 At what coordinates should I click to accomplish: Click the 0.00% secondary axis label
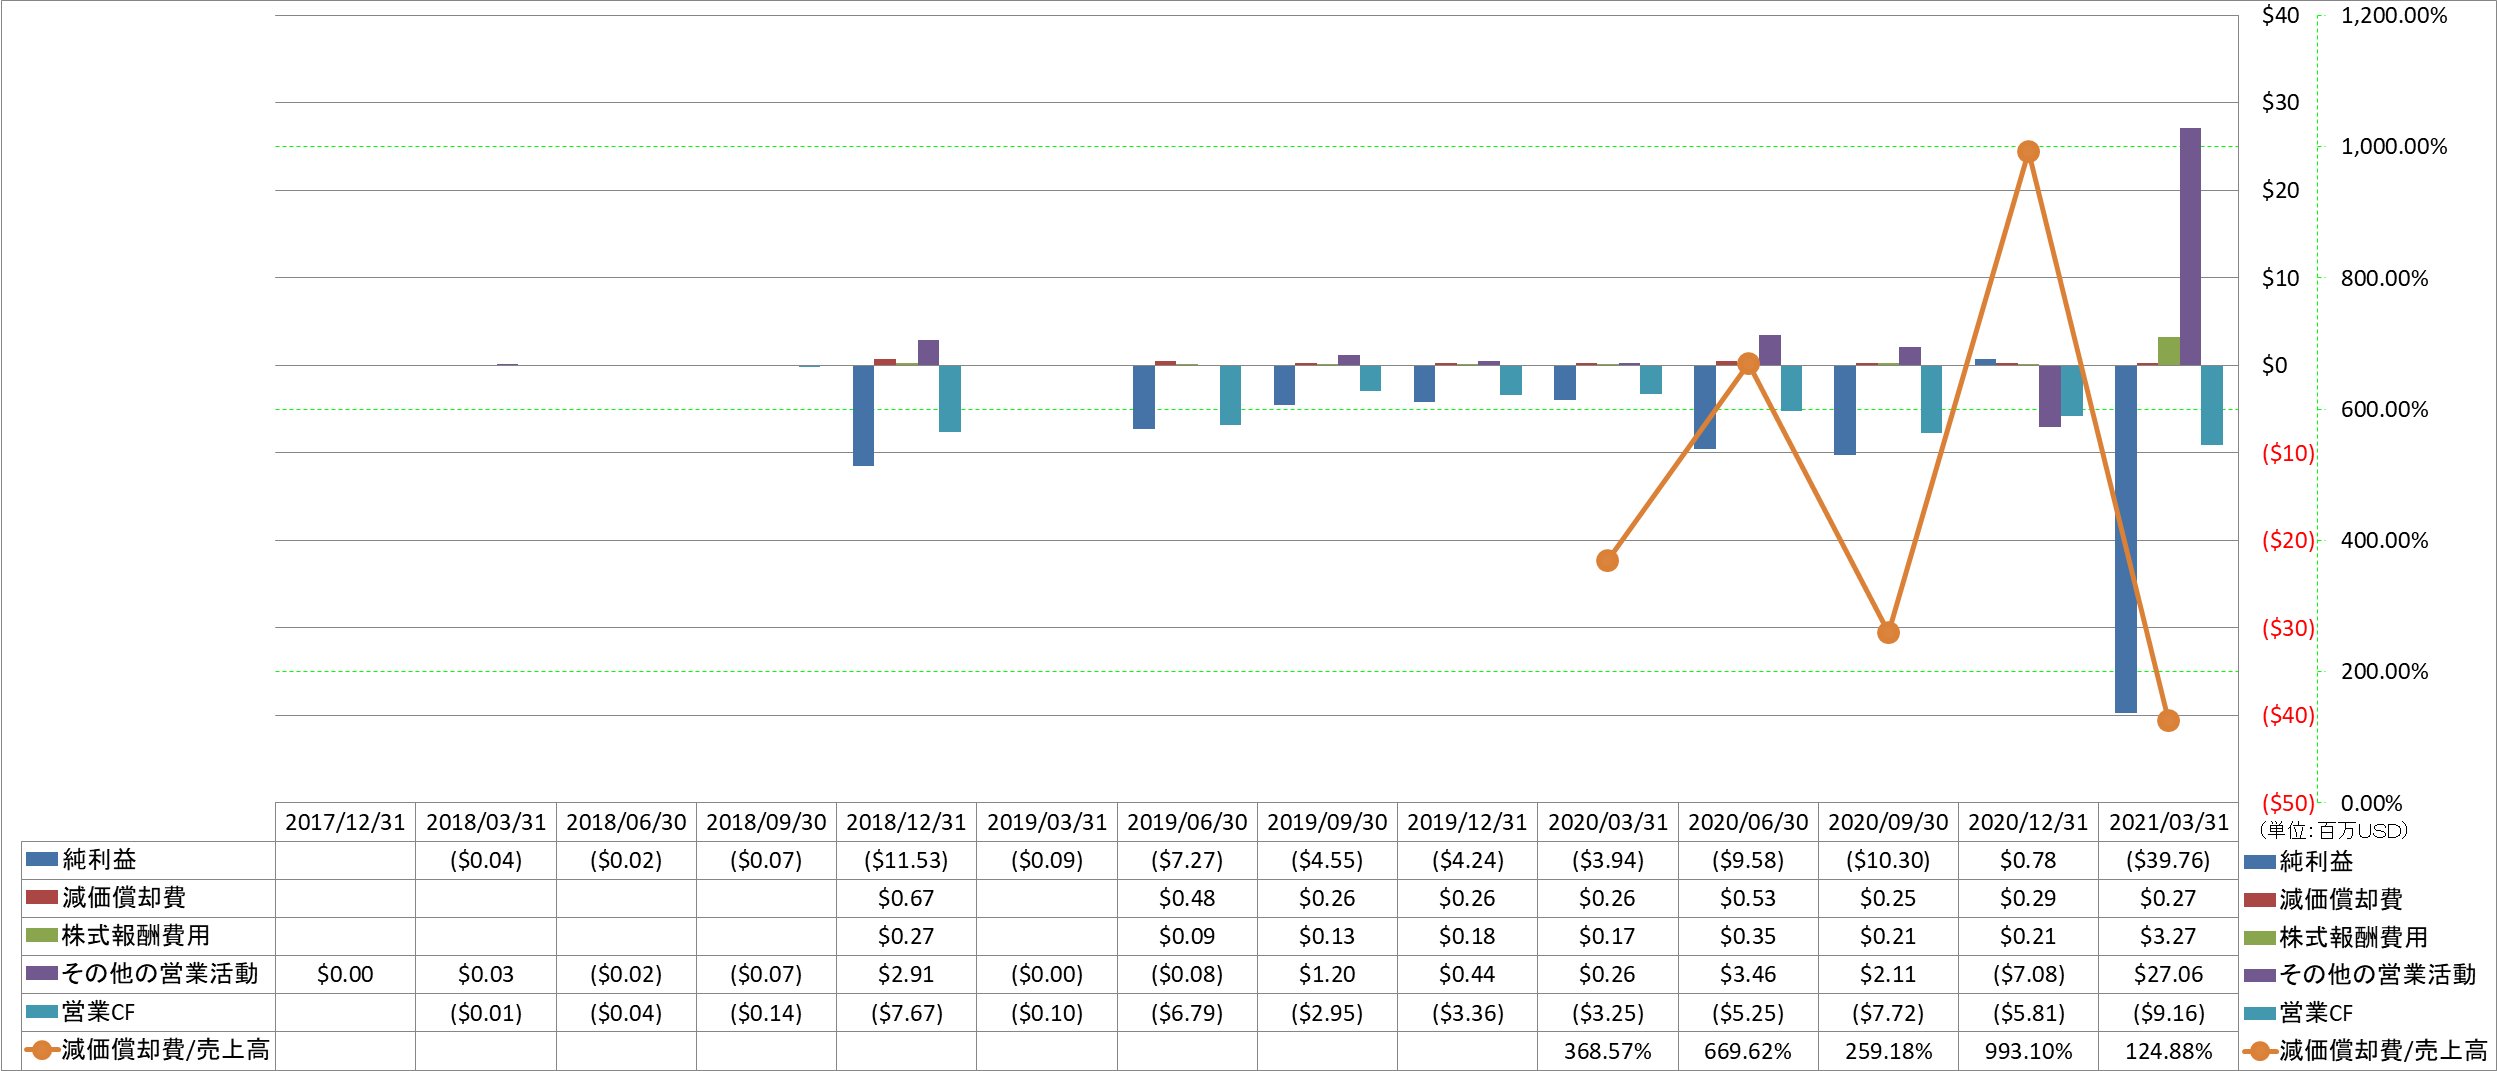pyautogui.click(x=2371, y=803)
